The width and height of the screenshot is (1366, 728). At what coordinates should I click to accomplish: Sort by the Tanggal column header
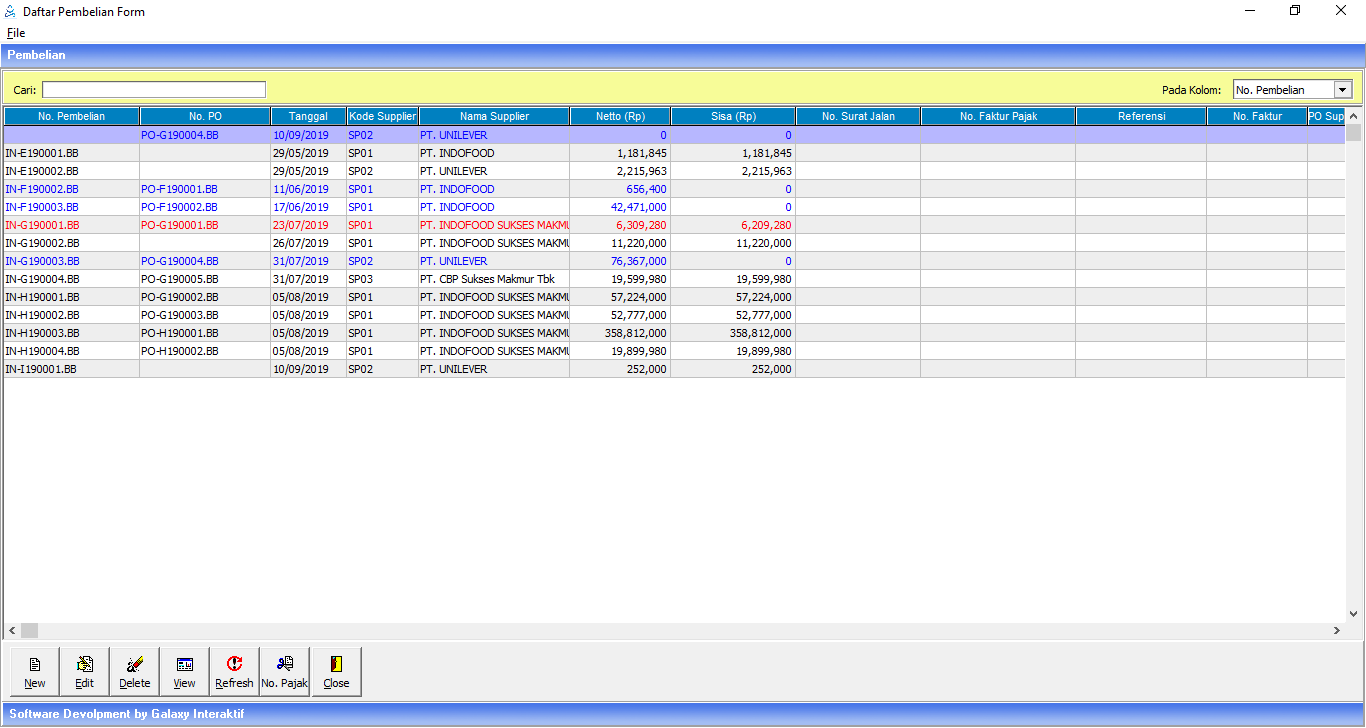[308, 116]
